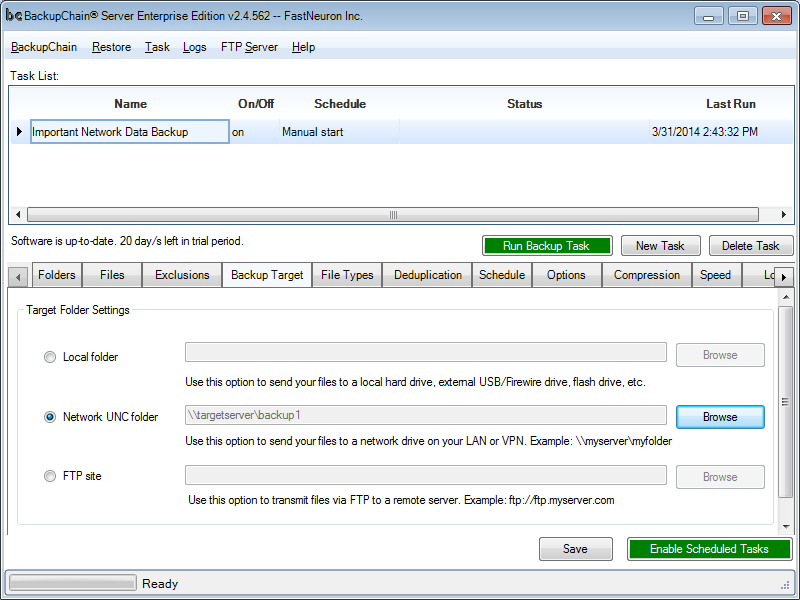Screen dimensions: 800x600
Task: Click the Name column header
Action: pyautogui.click(x=130, y=104)
